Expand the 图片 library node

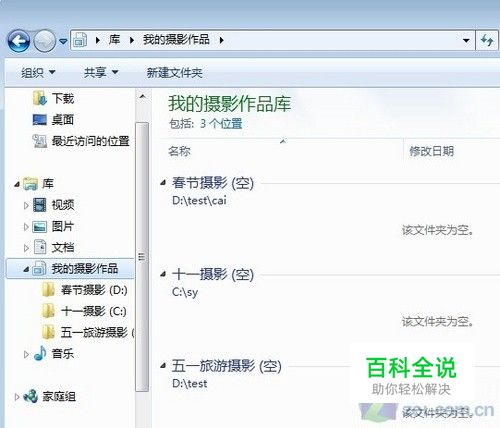coord(26,227)
